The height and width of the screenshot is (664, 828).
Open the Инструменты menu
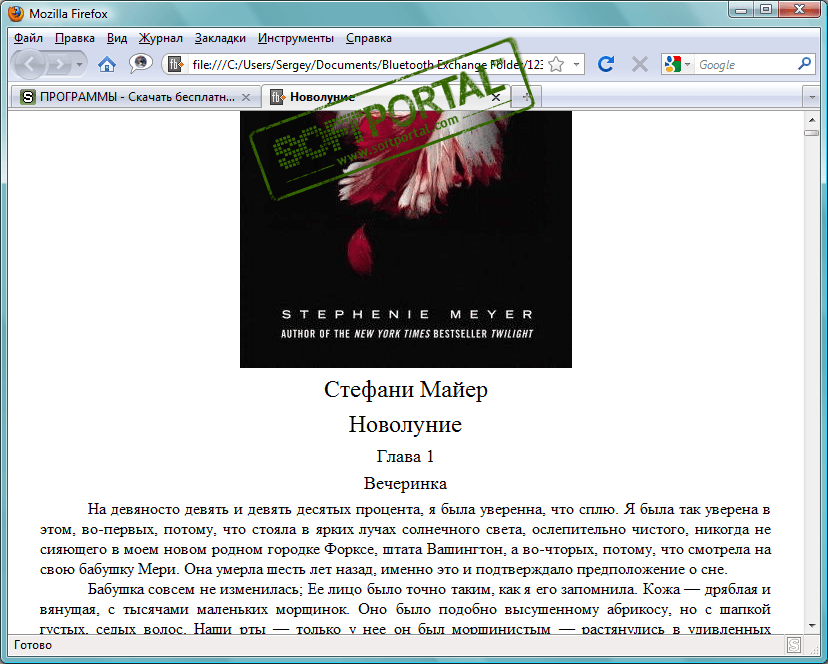coord(296,38)
